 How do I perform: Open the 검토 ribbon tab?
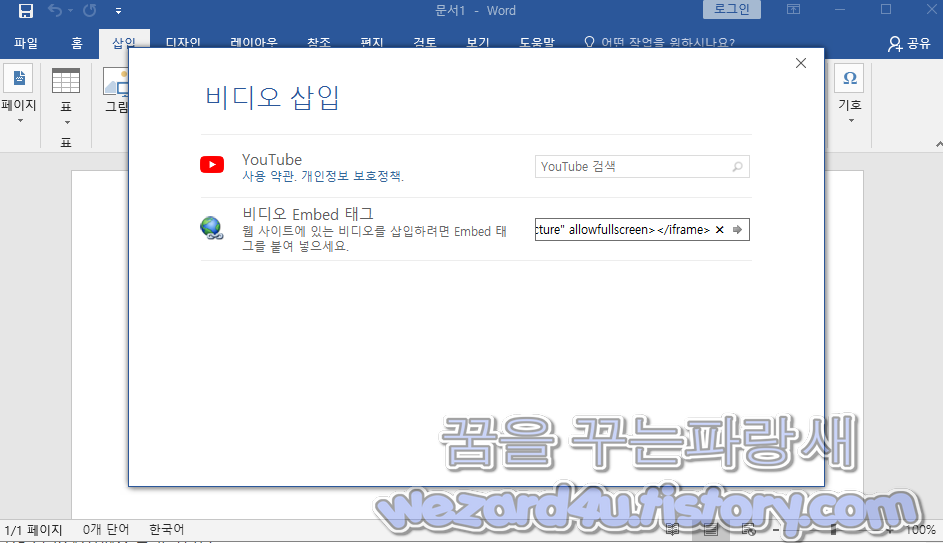point(425,43)
